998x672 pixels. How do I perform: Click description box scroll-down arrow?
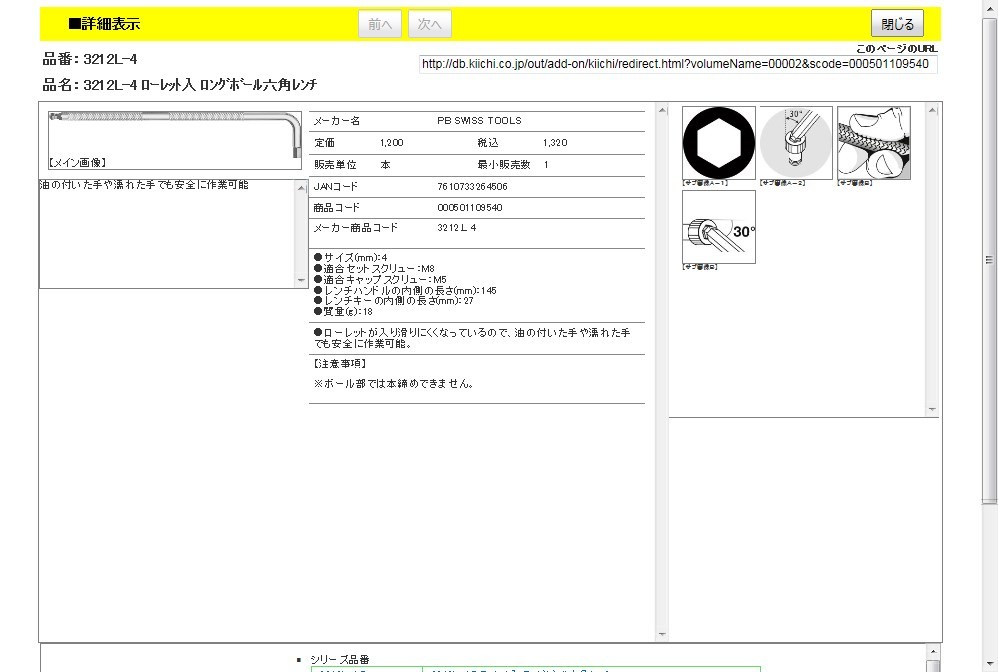302,280
